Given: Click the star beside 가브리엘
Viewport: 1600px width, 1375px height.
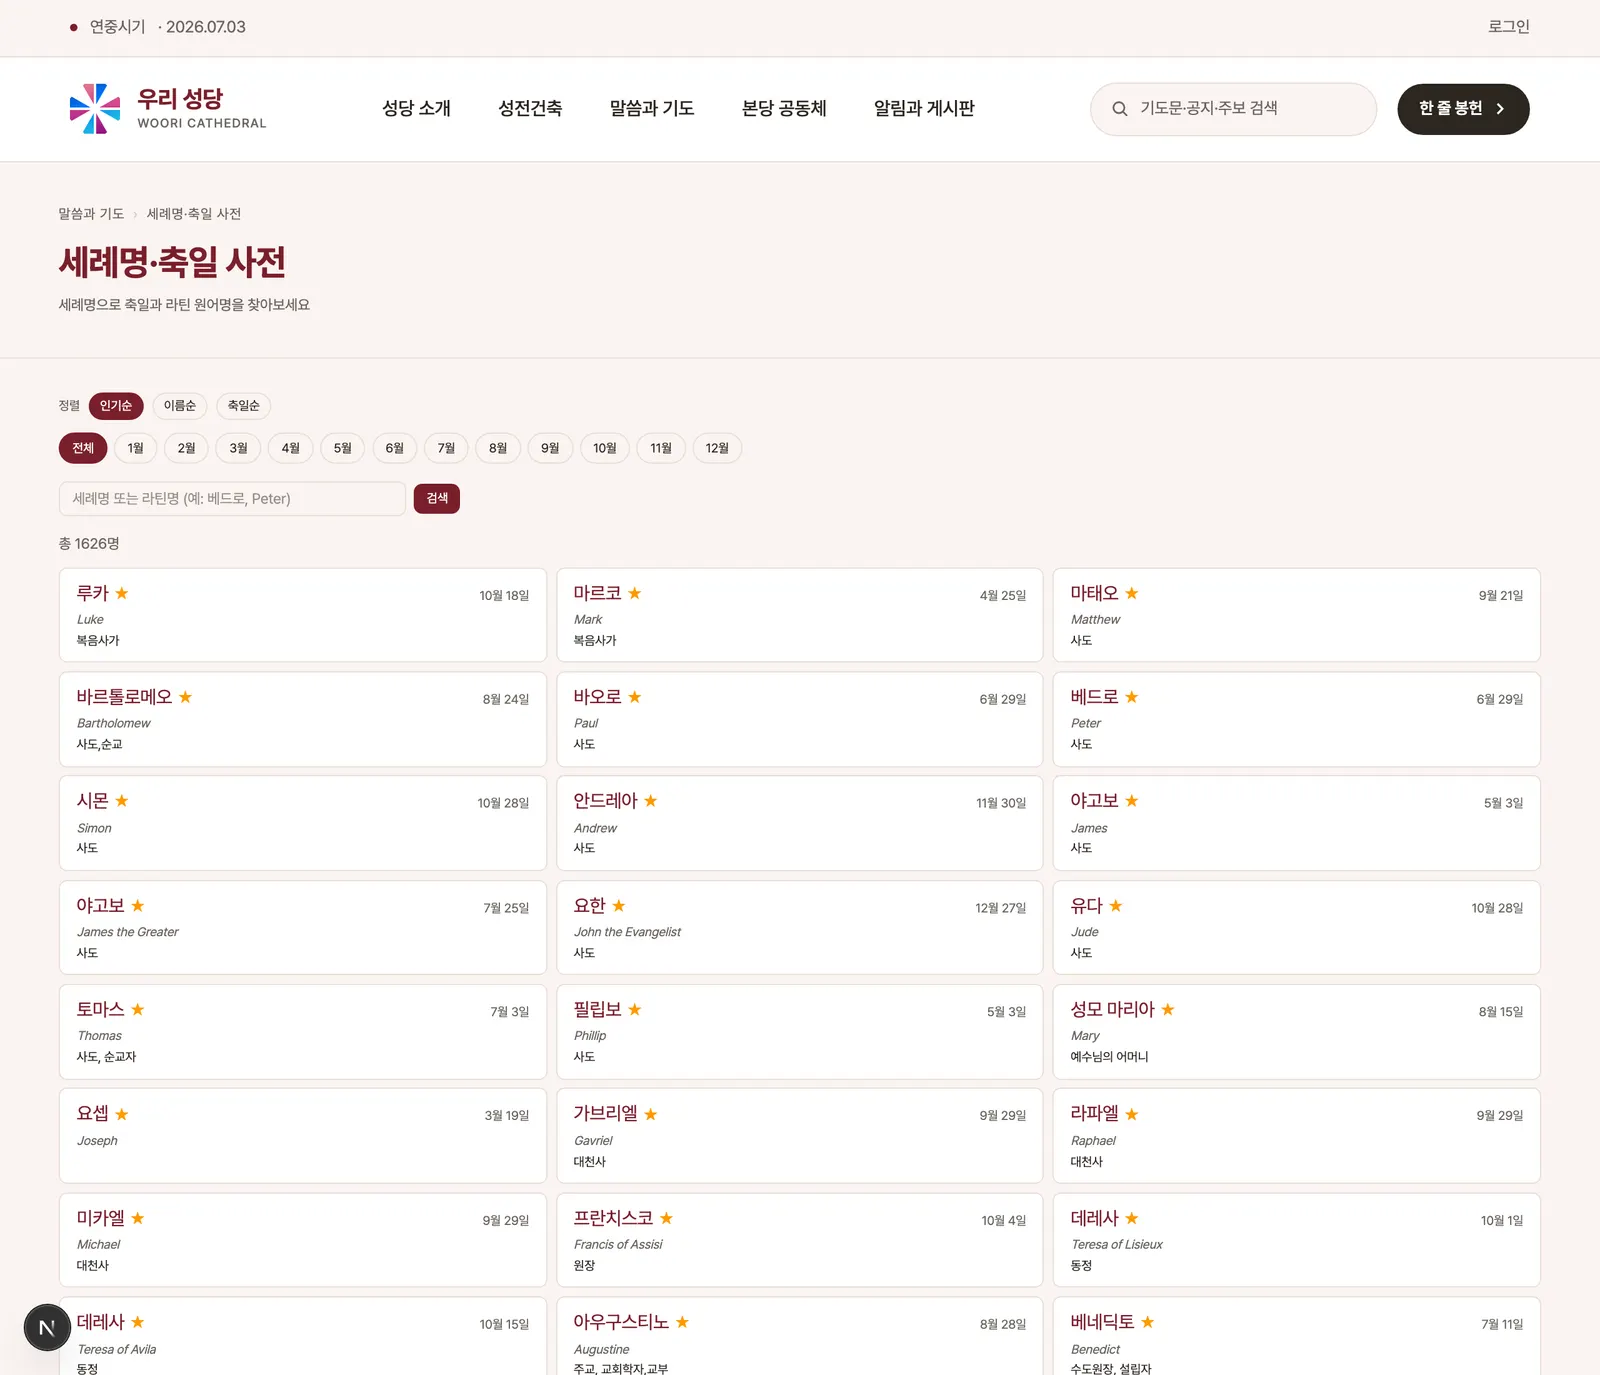Looking at the screenshot, I should coord(651,1114).
